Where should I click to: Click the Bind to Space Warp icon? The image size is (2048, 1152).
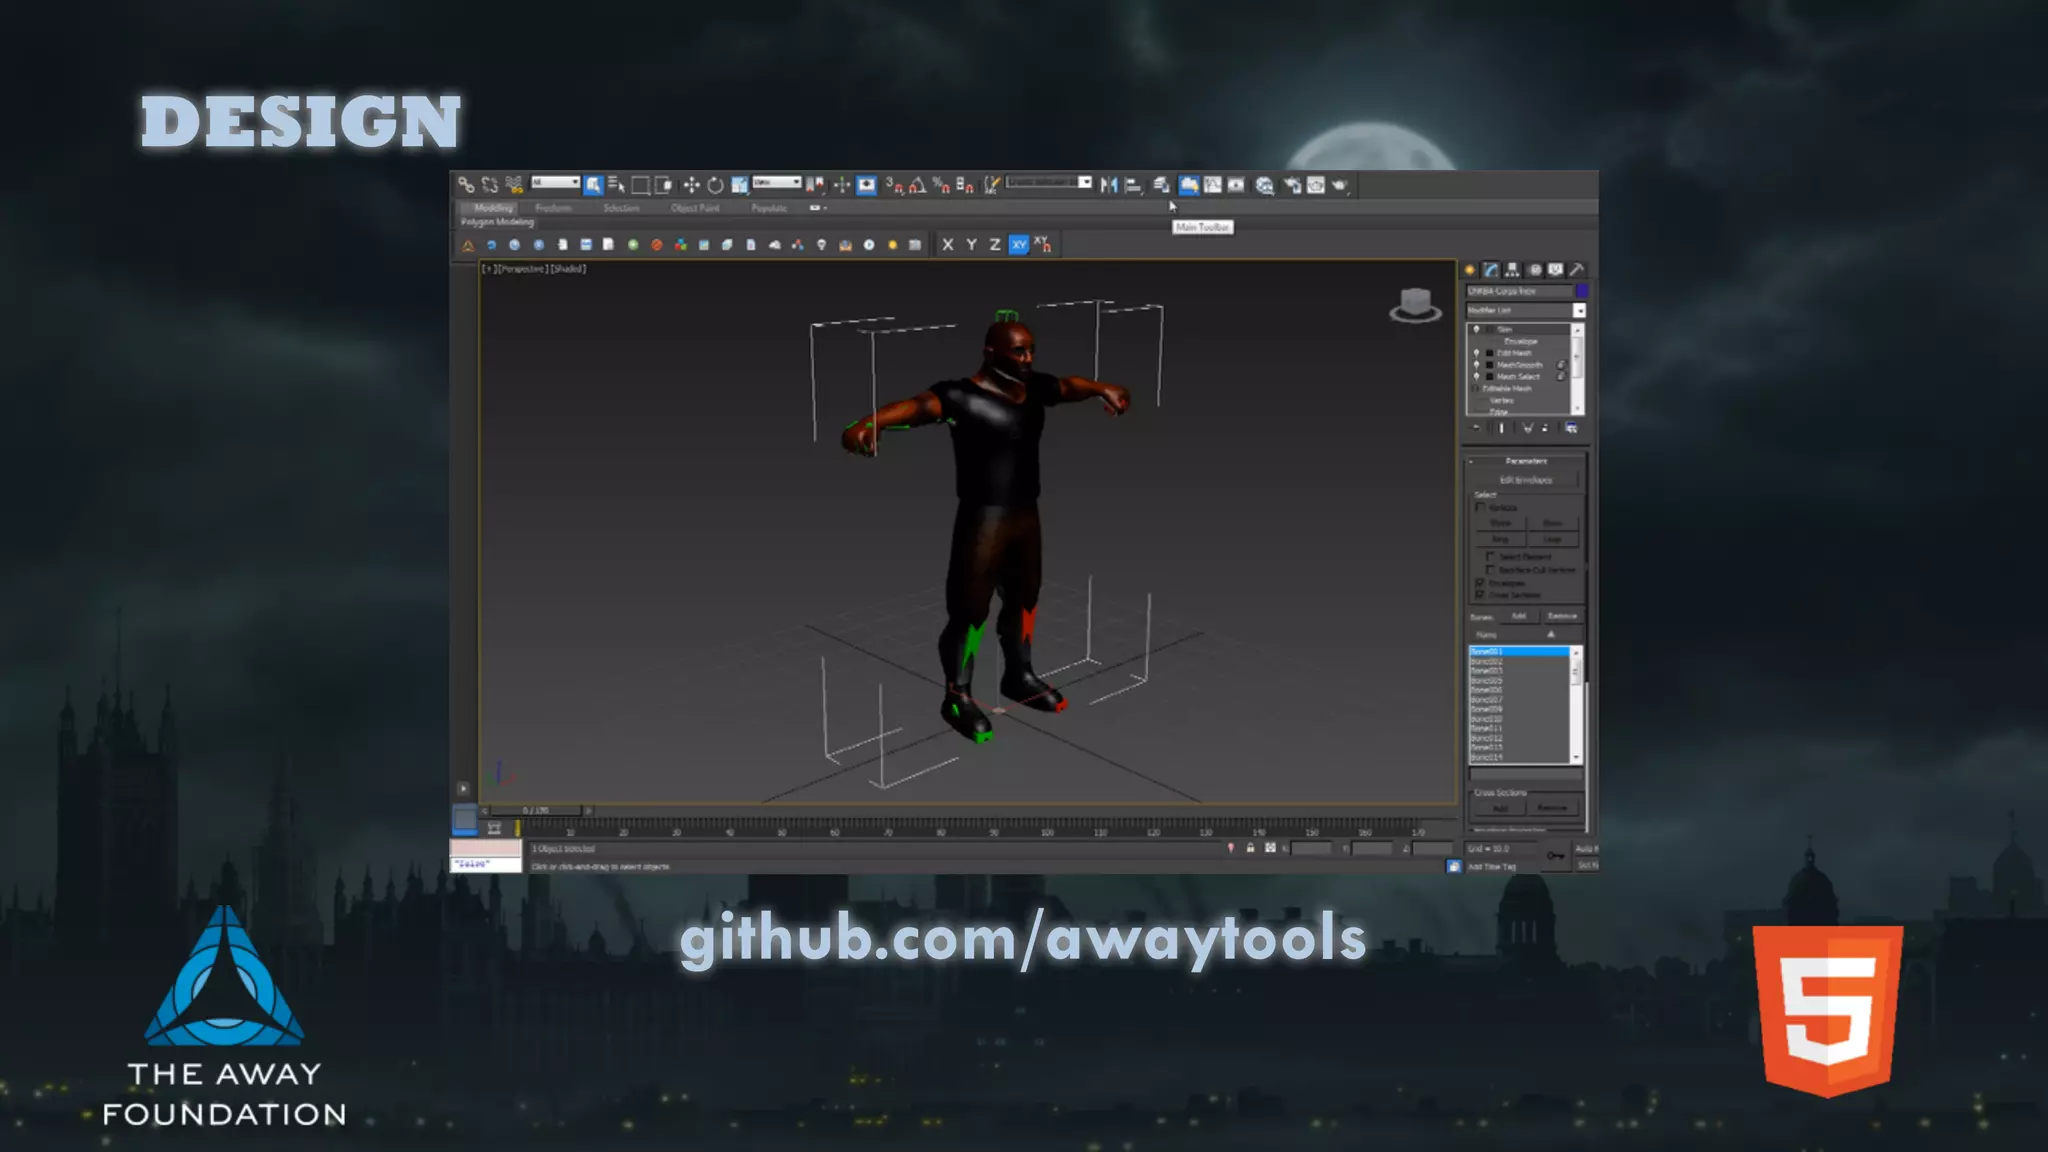[x=514, y=185]
